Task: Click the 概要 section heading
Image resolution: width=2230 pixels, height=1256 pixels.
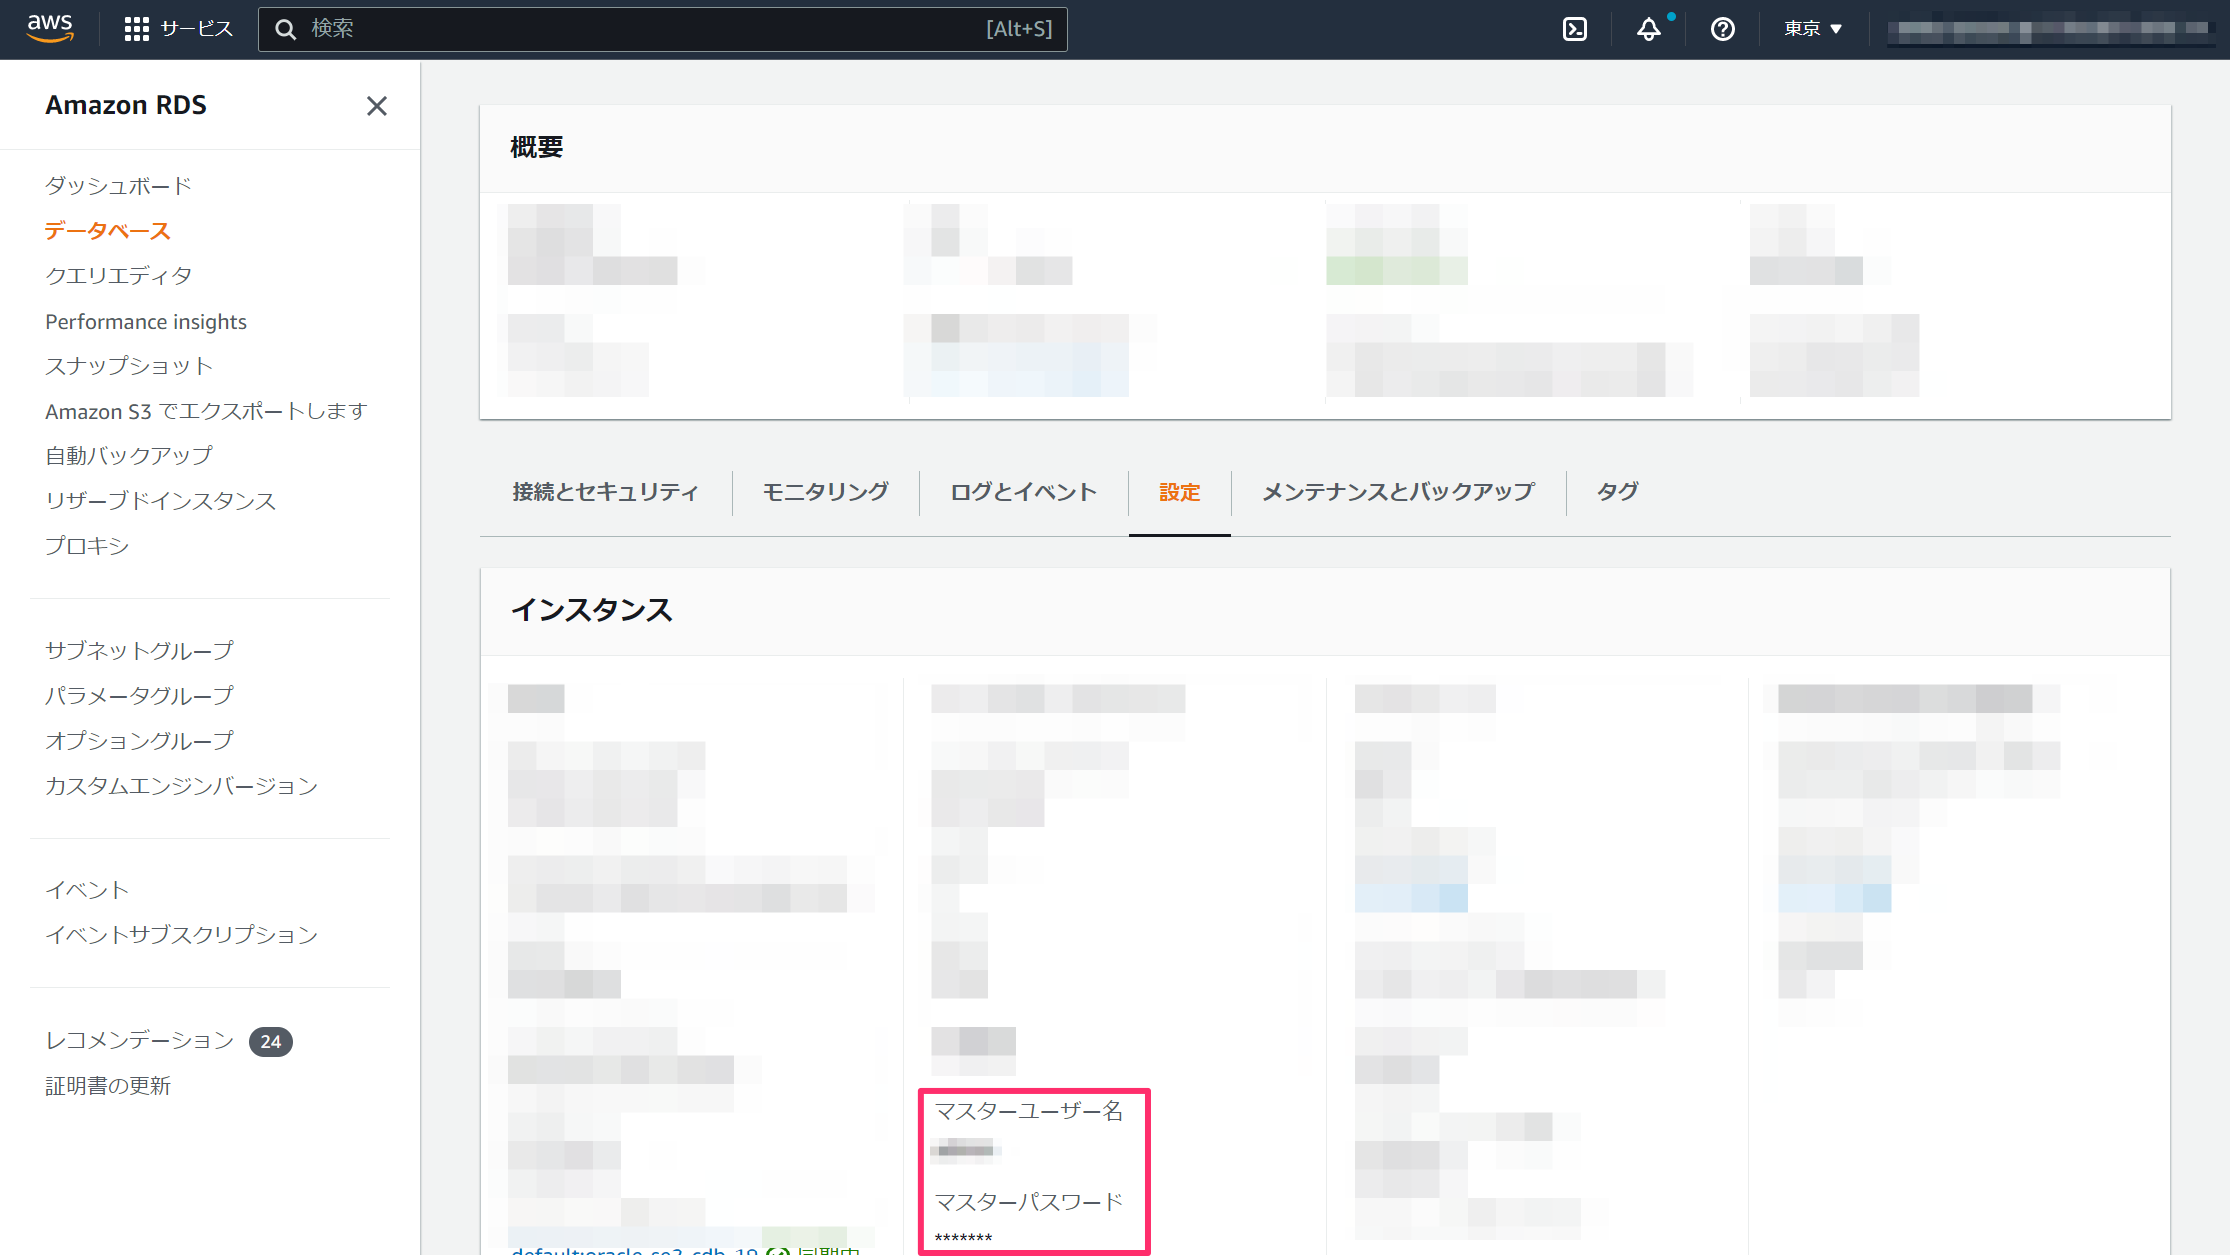Action: pos(537,148)
